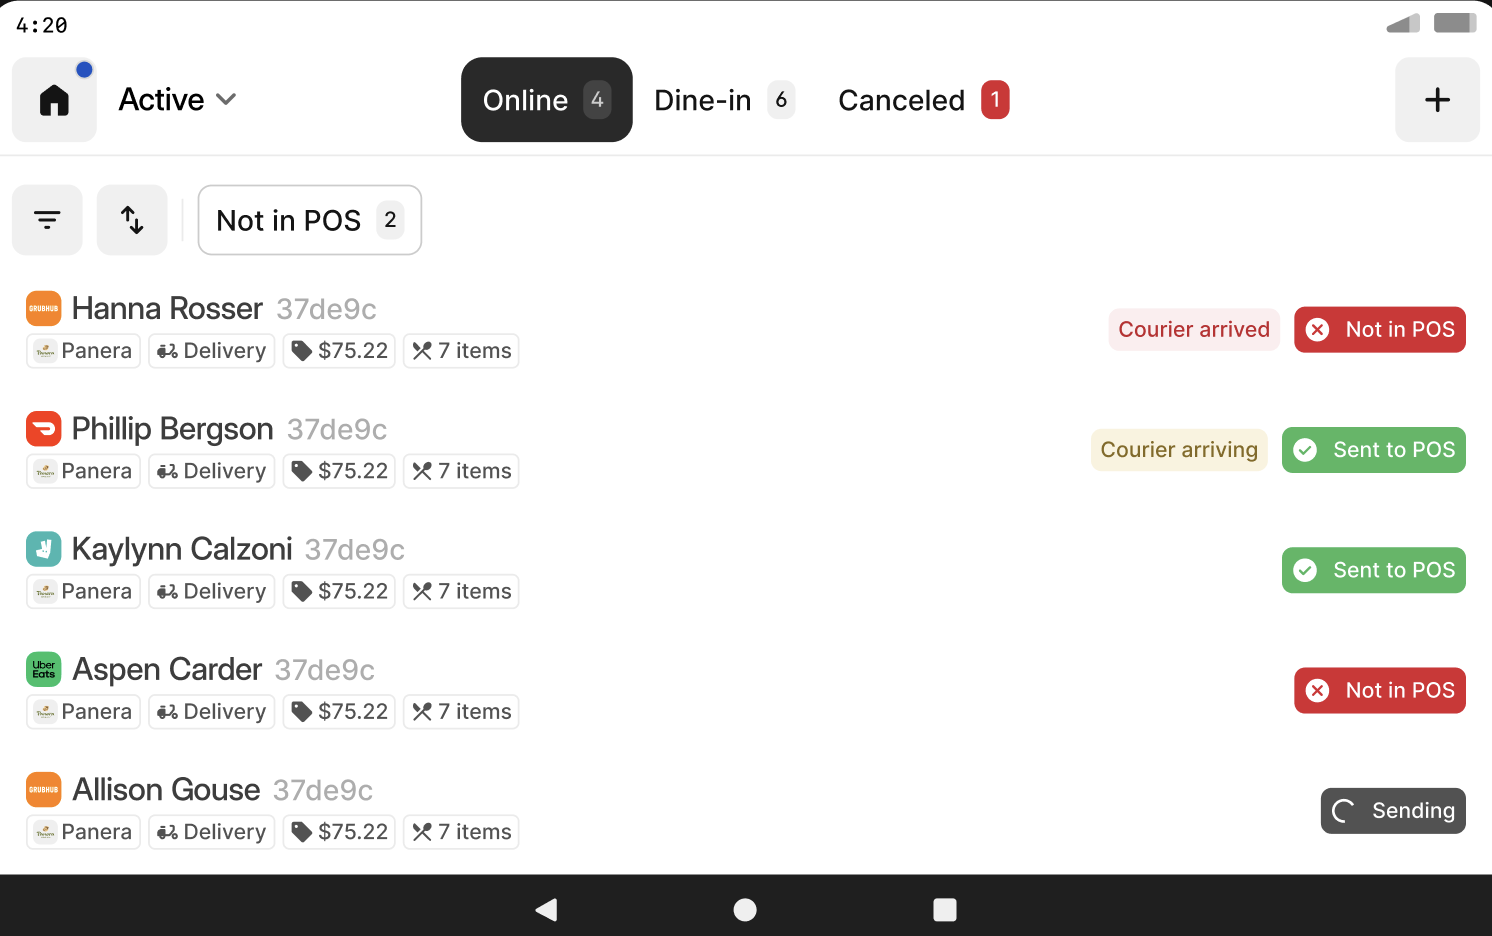Click Panera tag on Allison Gouse's order
This screenshot has width=1492, height=936.
(83, 831)
